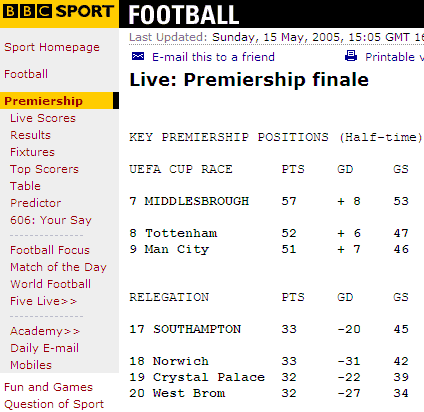Open Match of the Day link

tap(58, 267)
